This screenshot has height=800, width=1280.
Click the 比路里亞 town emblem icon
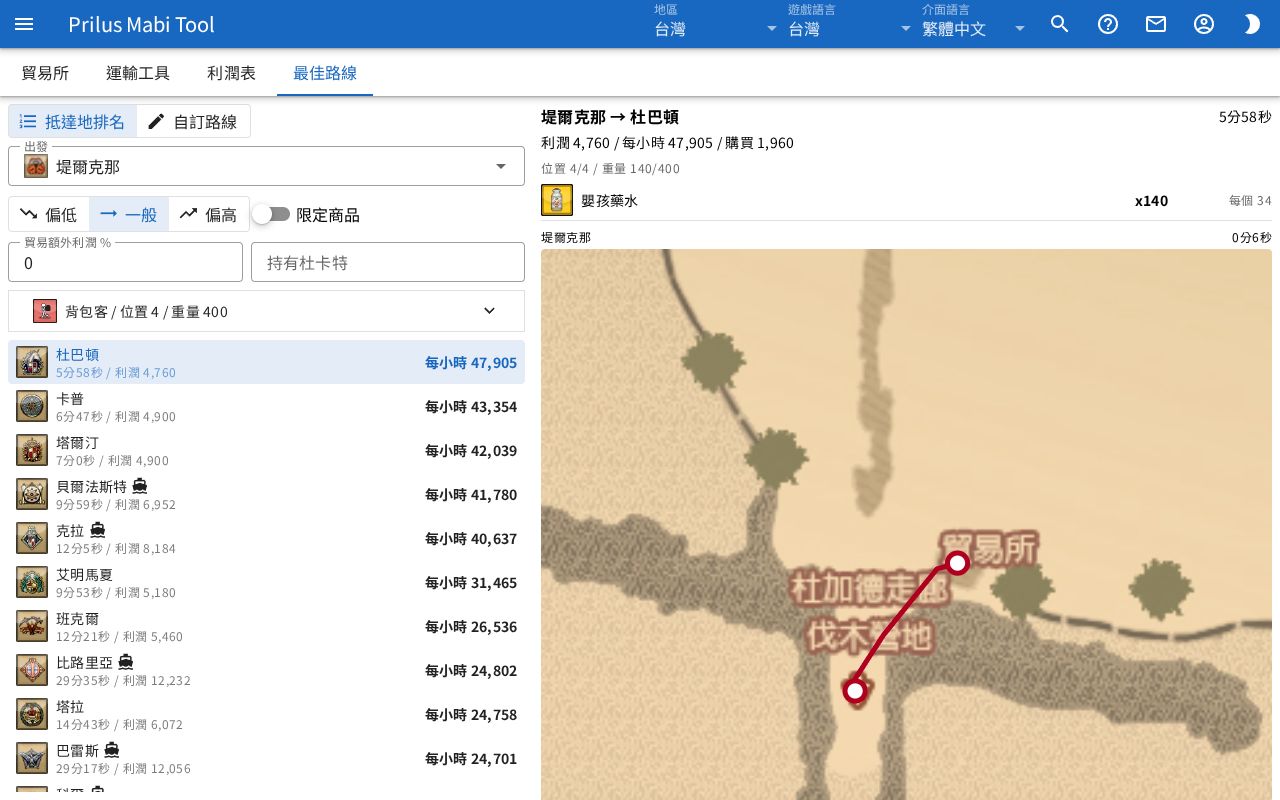32,670
